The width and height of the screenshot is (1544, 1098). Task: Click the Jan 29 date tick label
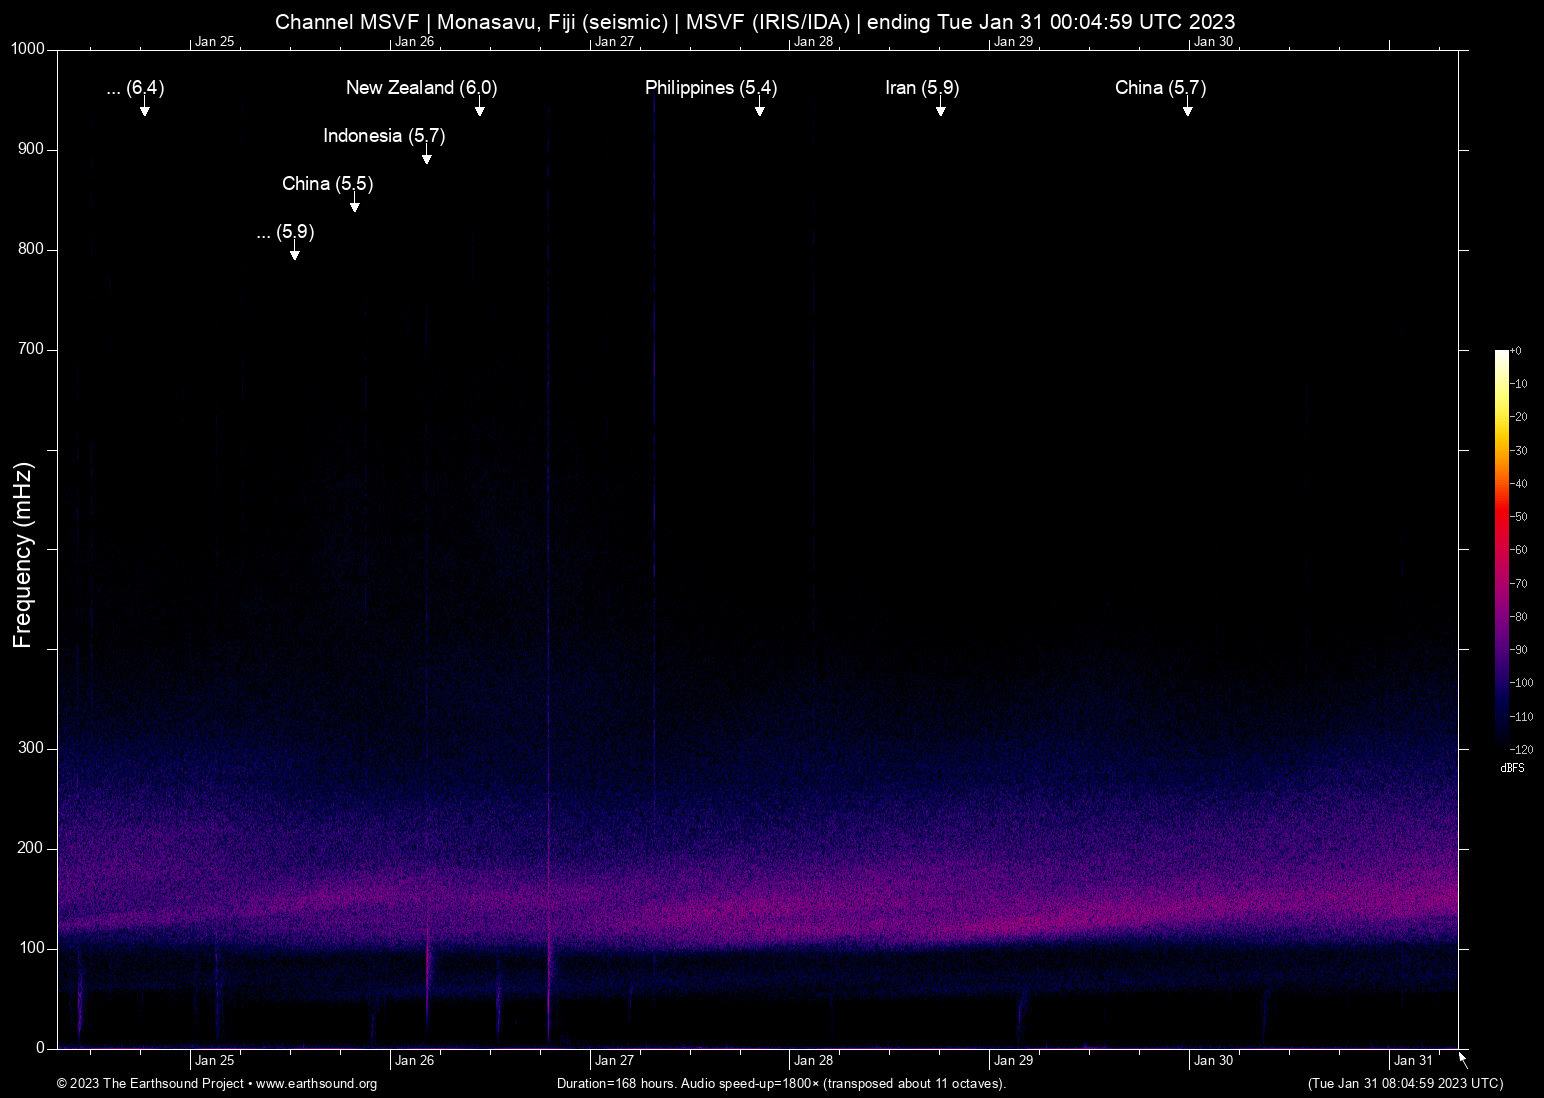click(1013, 1060)
